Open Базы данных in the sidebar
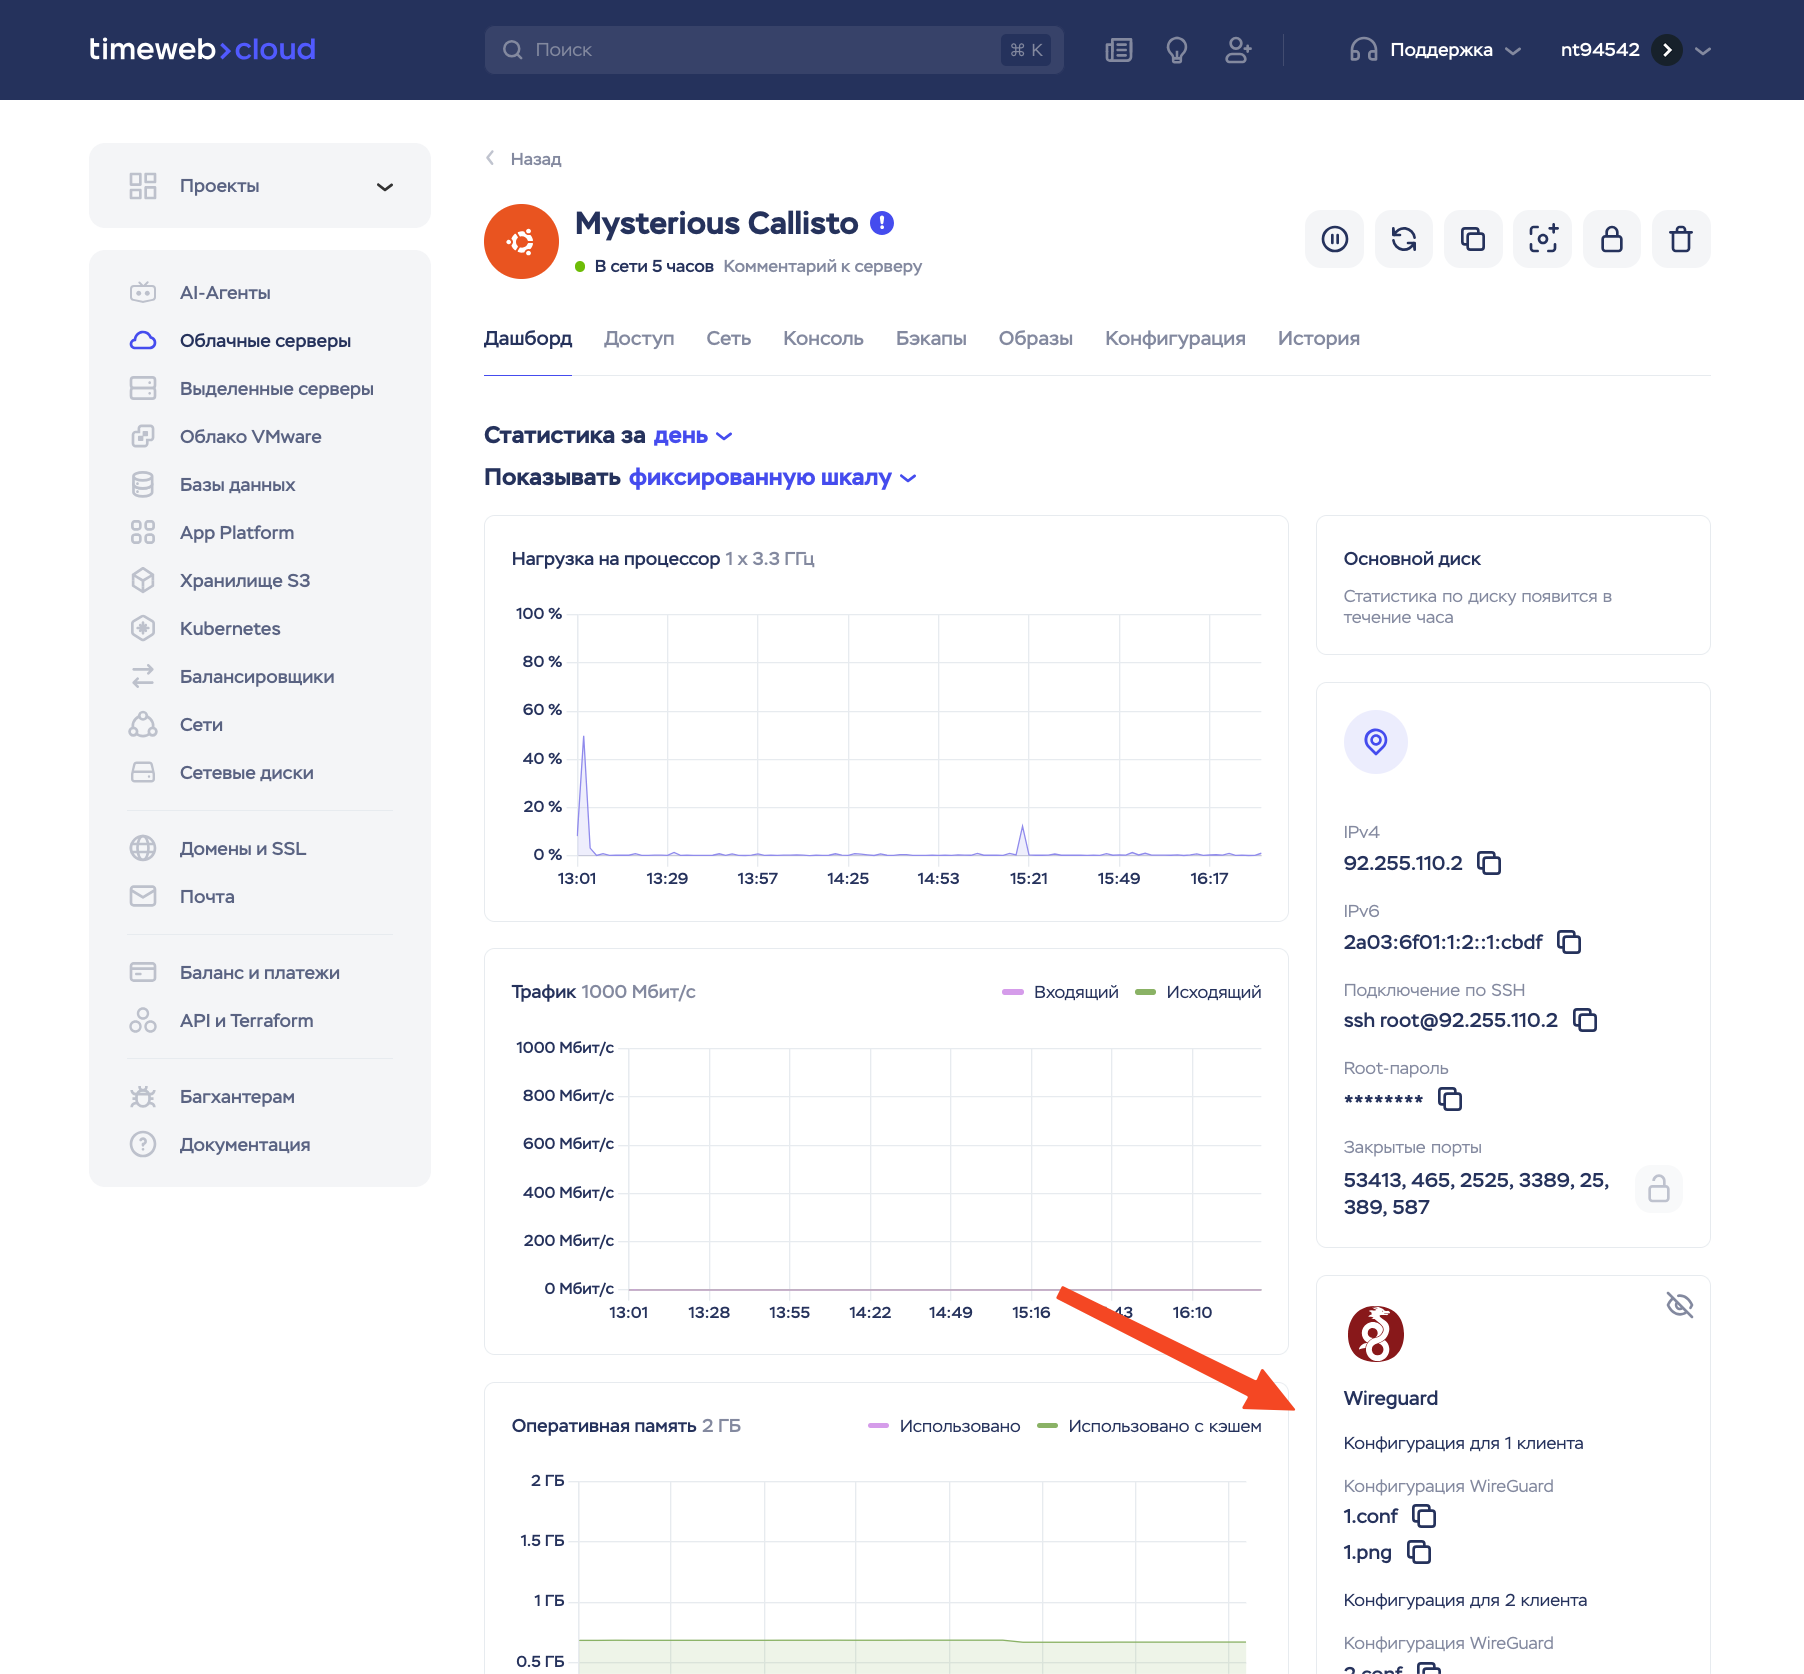 237,485
